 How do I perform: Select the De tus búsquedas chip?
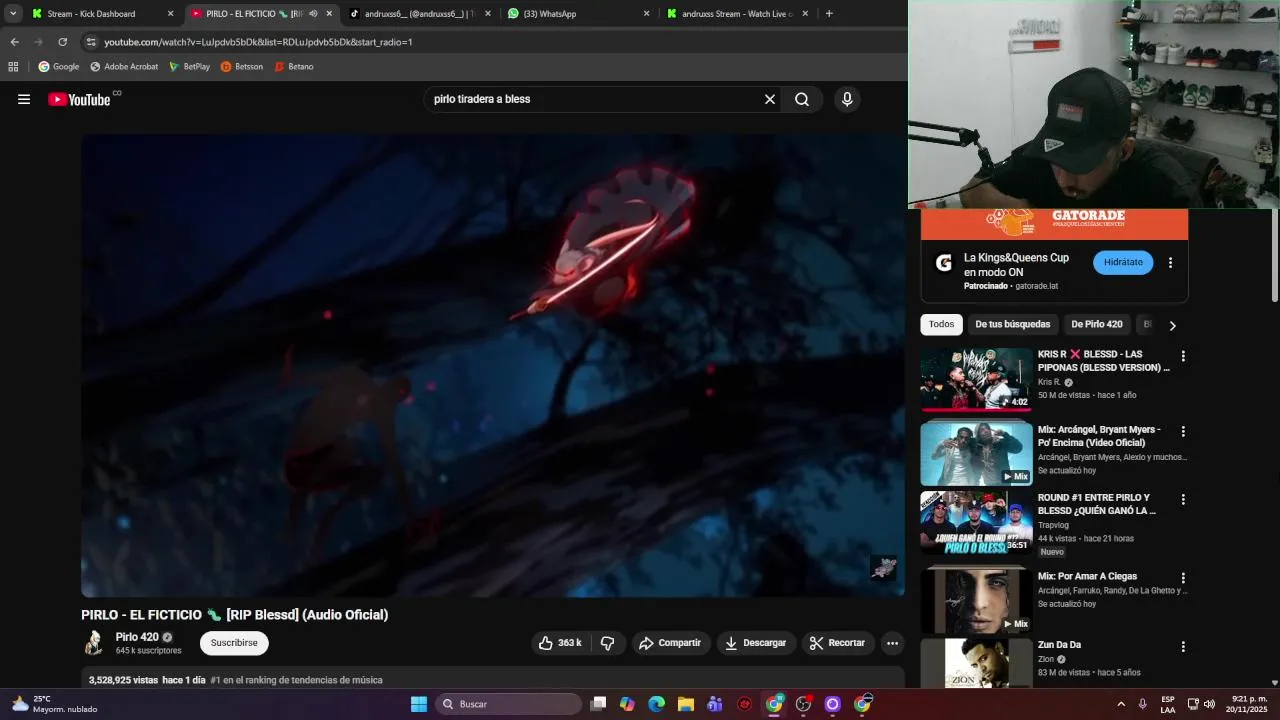(x=1012, y=324)
